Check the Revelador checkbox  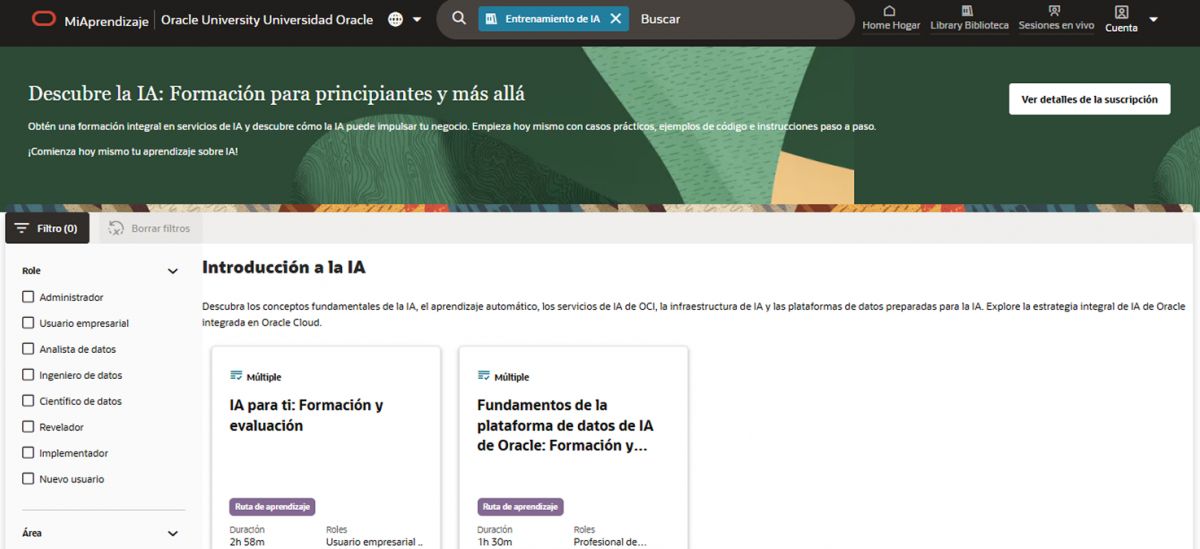tap(28, 427)
